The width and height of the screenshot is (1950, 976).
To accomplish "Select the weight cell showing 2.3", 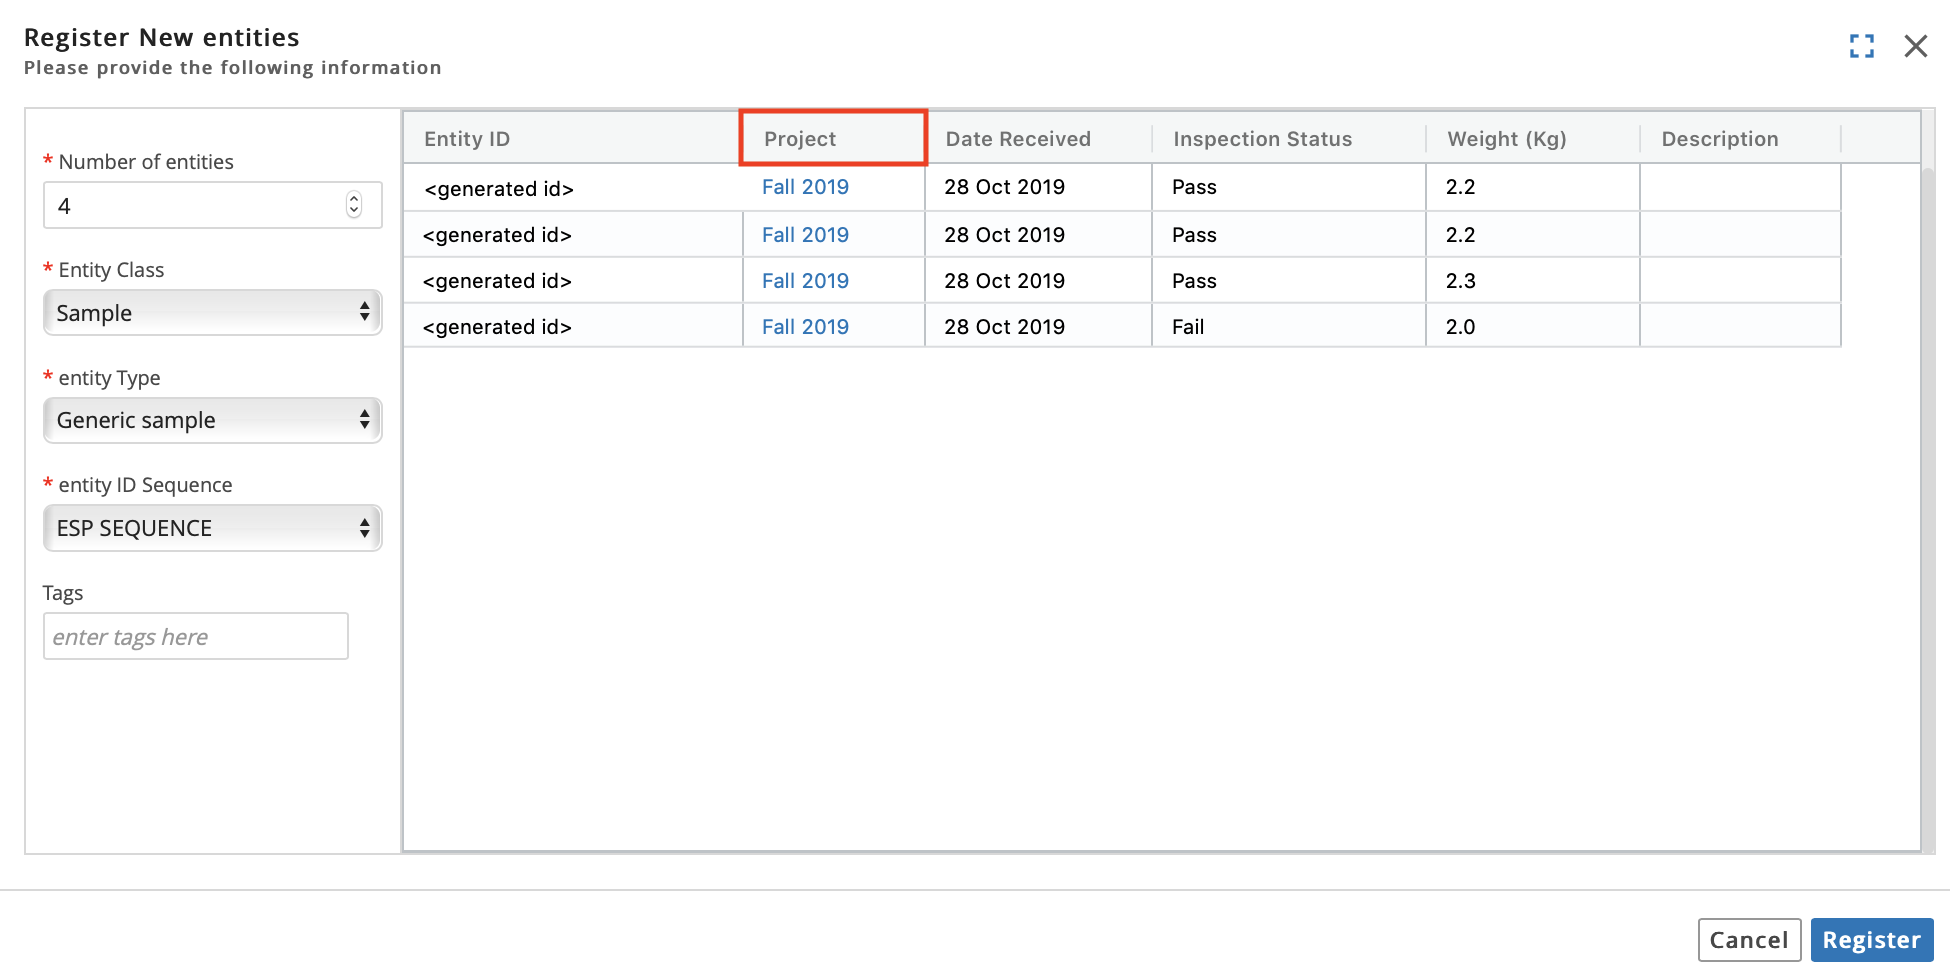I will pos(1533,280).
